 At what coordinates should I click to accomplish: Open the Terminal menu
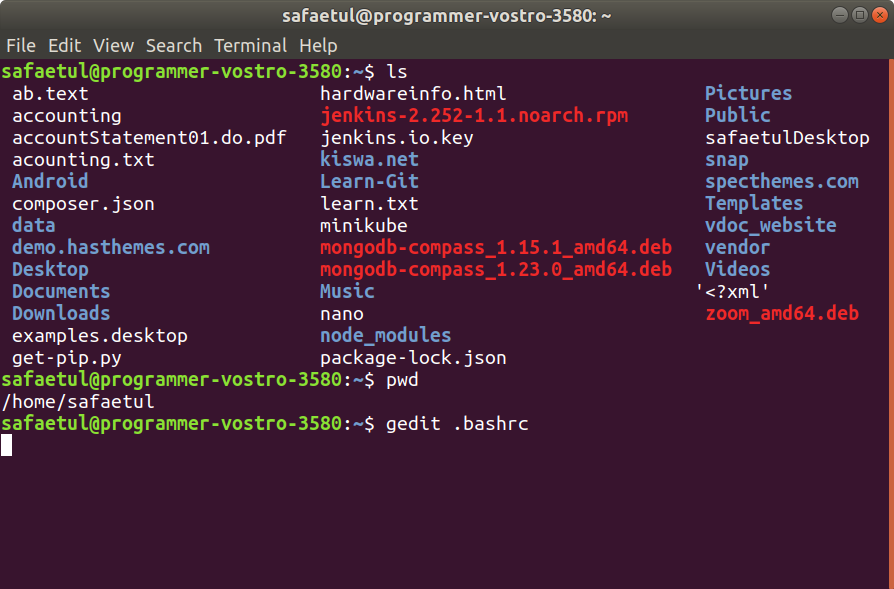tap(250, 45)
